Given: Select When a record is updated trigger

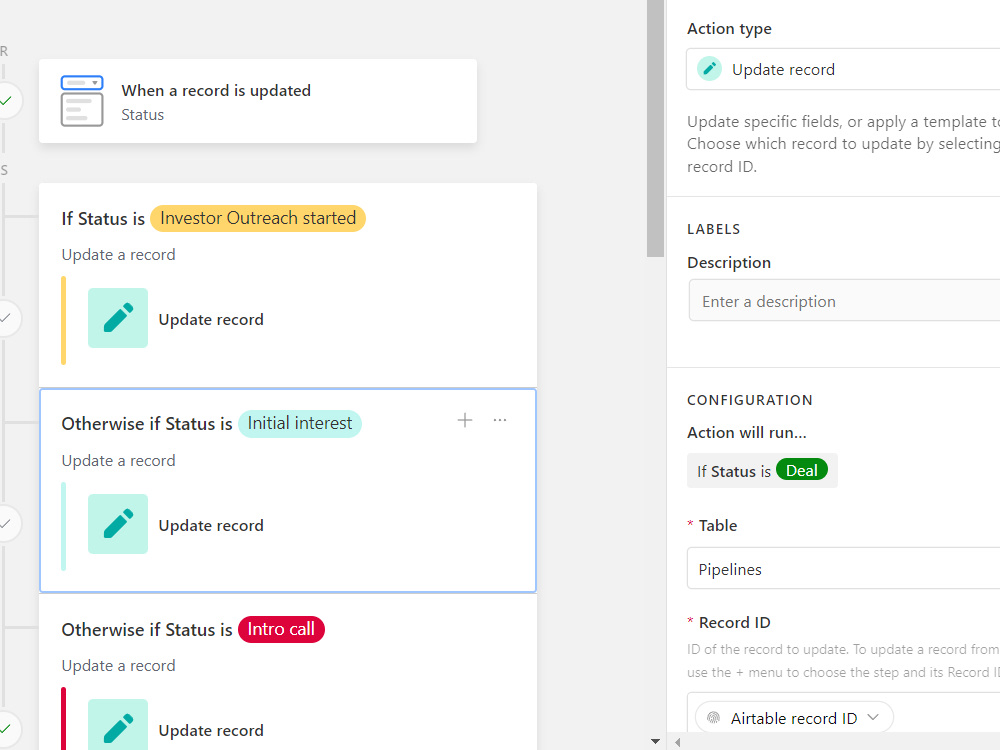Looking at the screenshot, I should coord(258,101).
